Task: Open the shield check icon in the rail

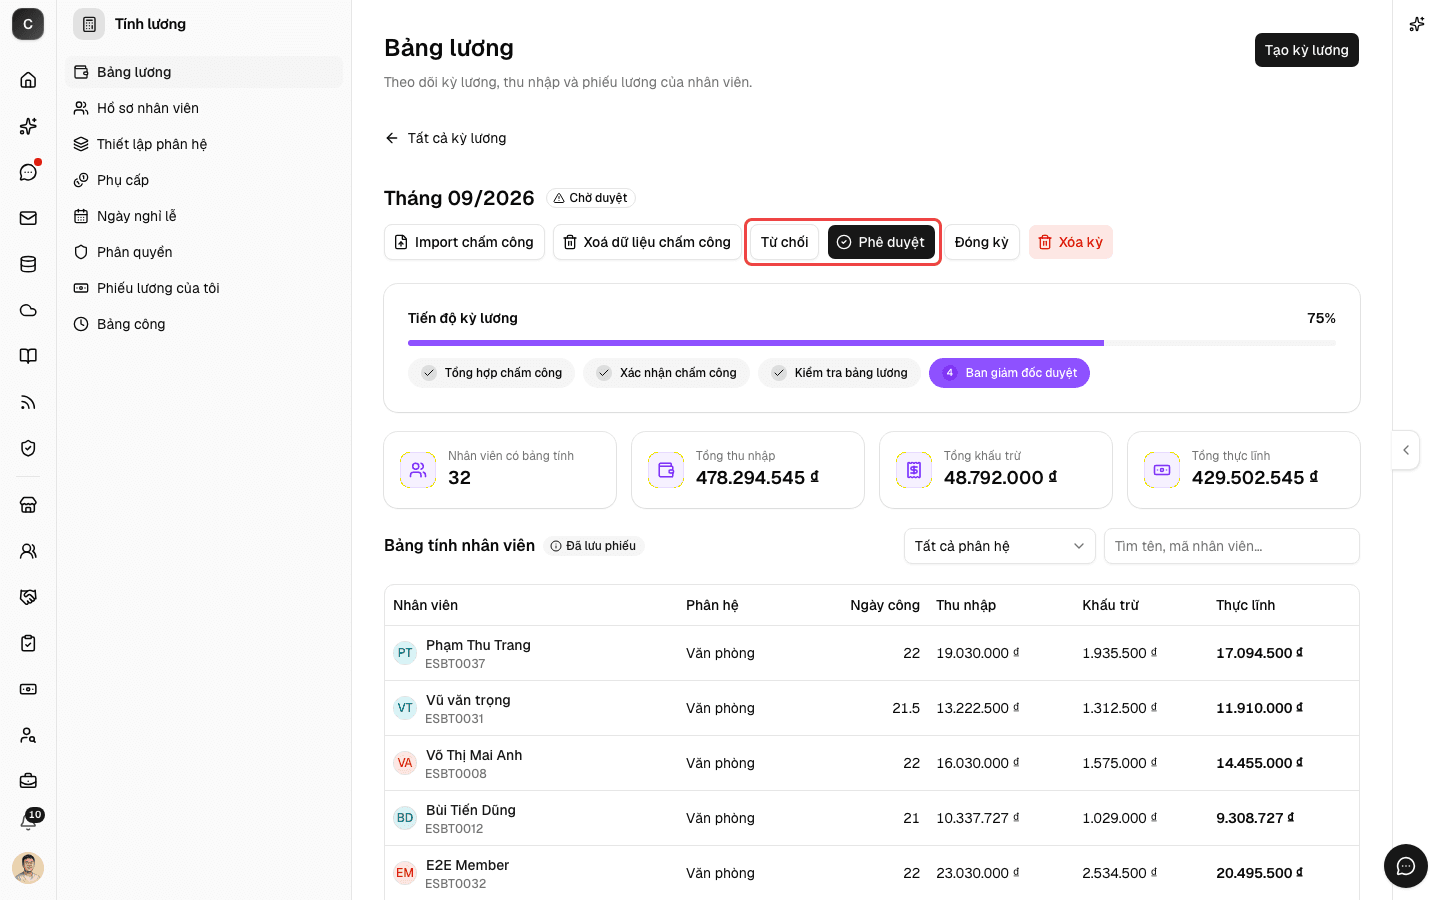Action: 28,448
